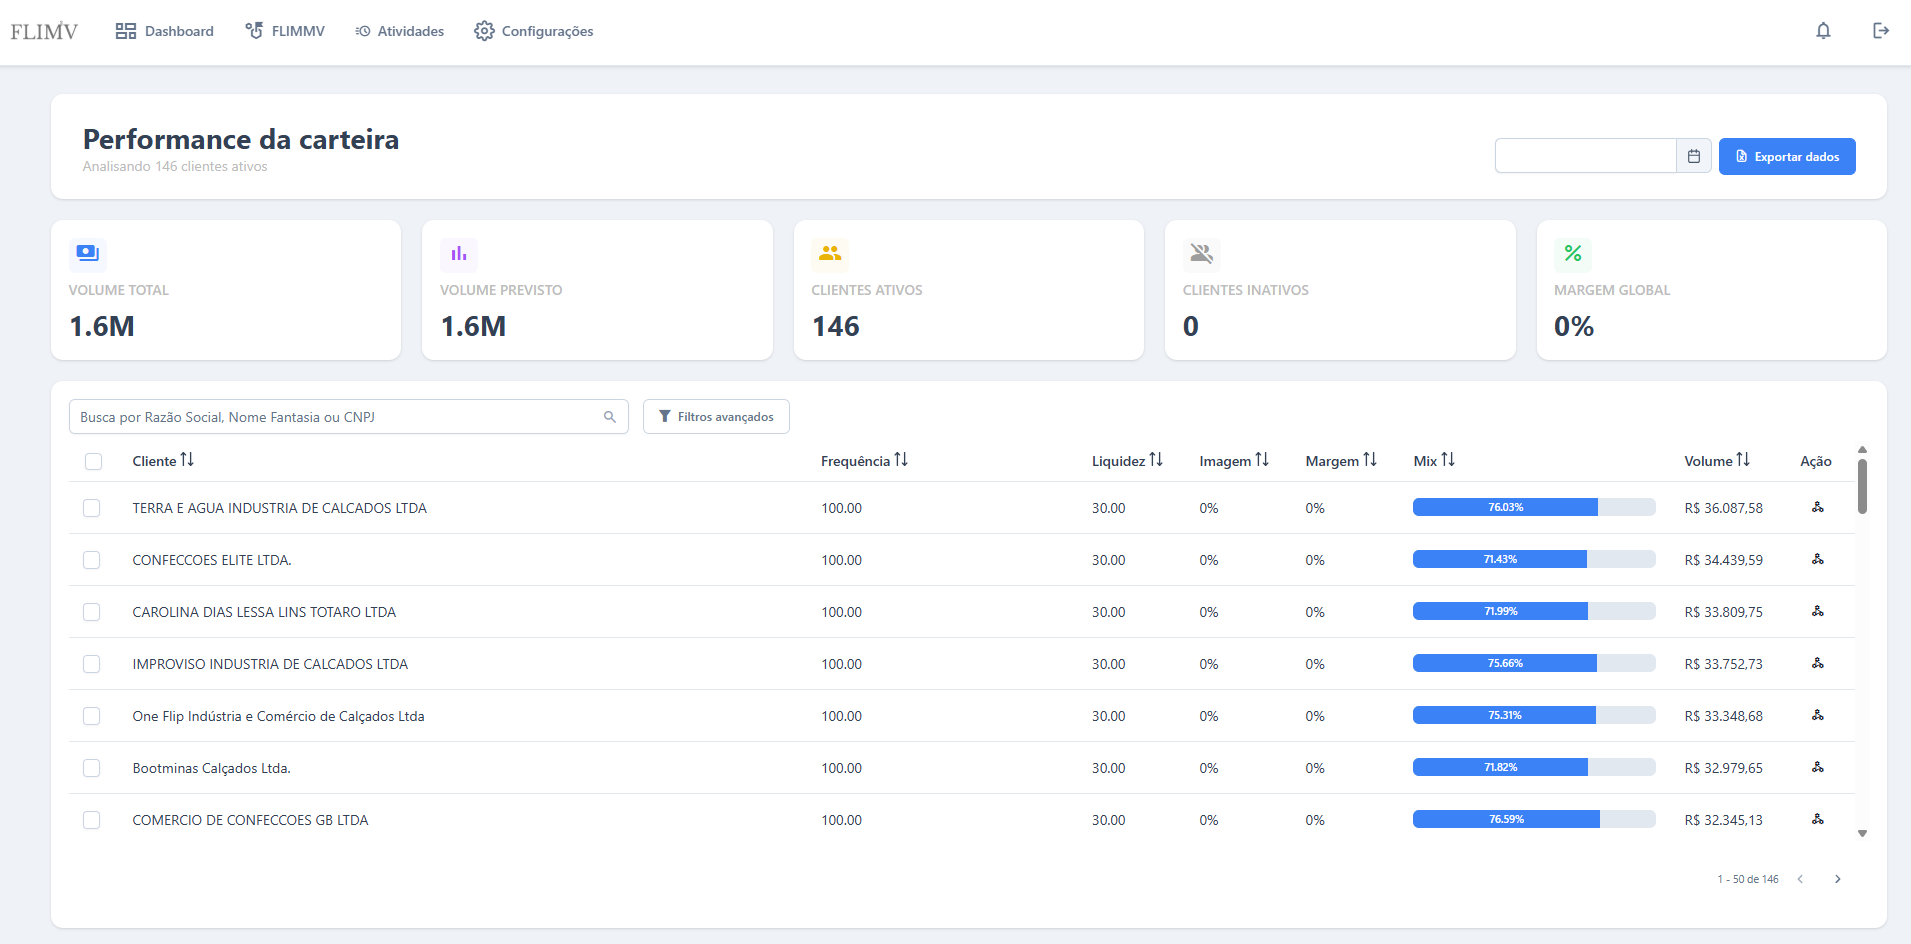
Task: Click the logout icon in header
Action: pos(1880,31)
